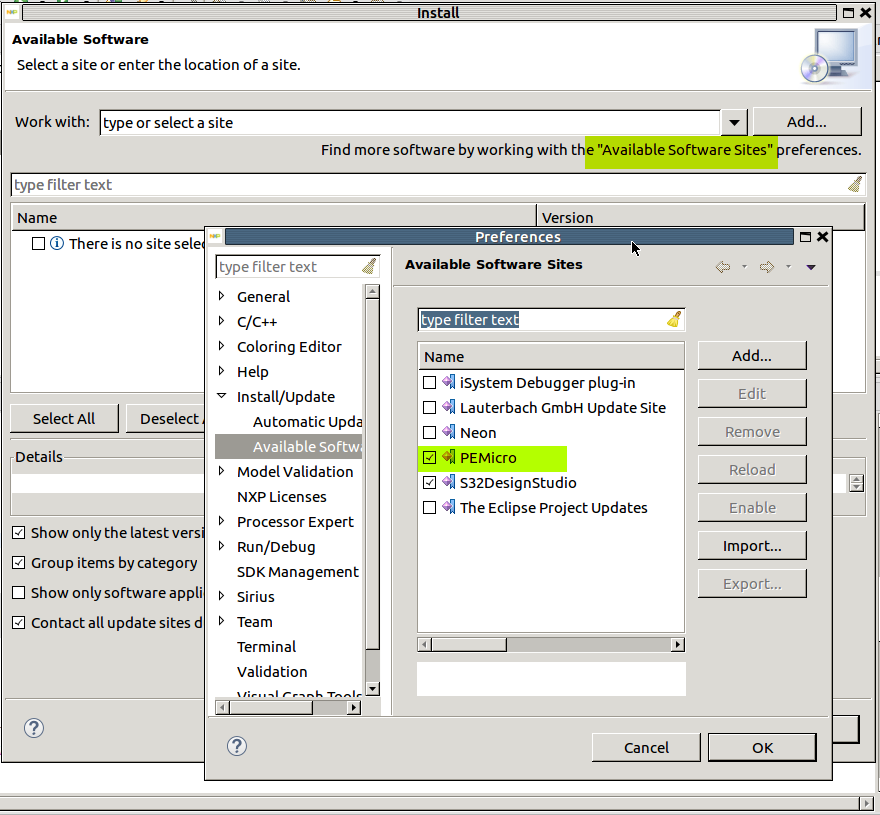Viewport: 880px width, 815px height.
Task: Clear Install dialog filter with broom icon
Action: 855,184
